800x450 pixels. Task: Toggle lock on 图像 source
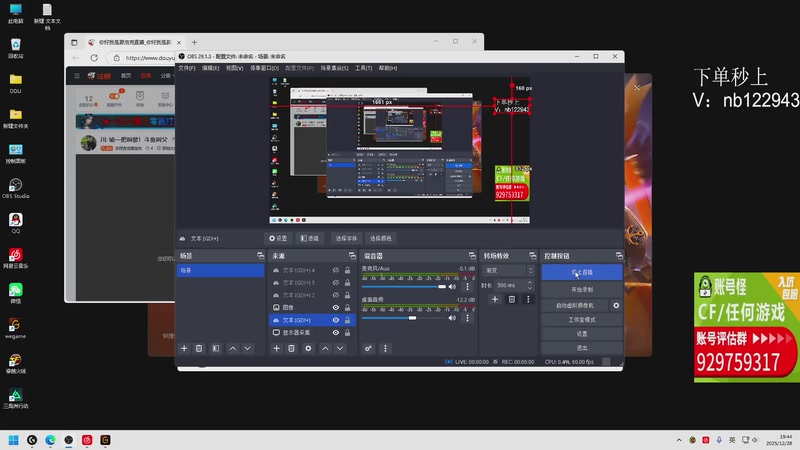(347, 307)
